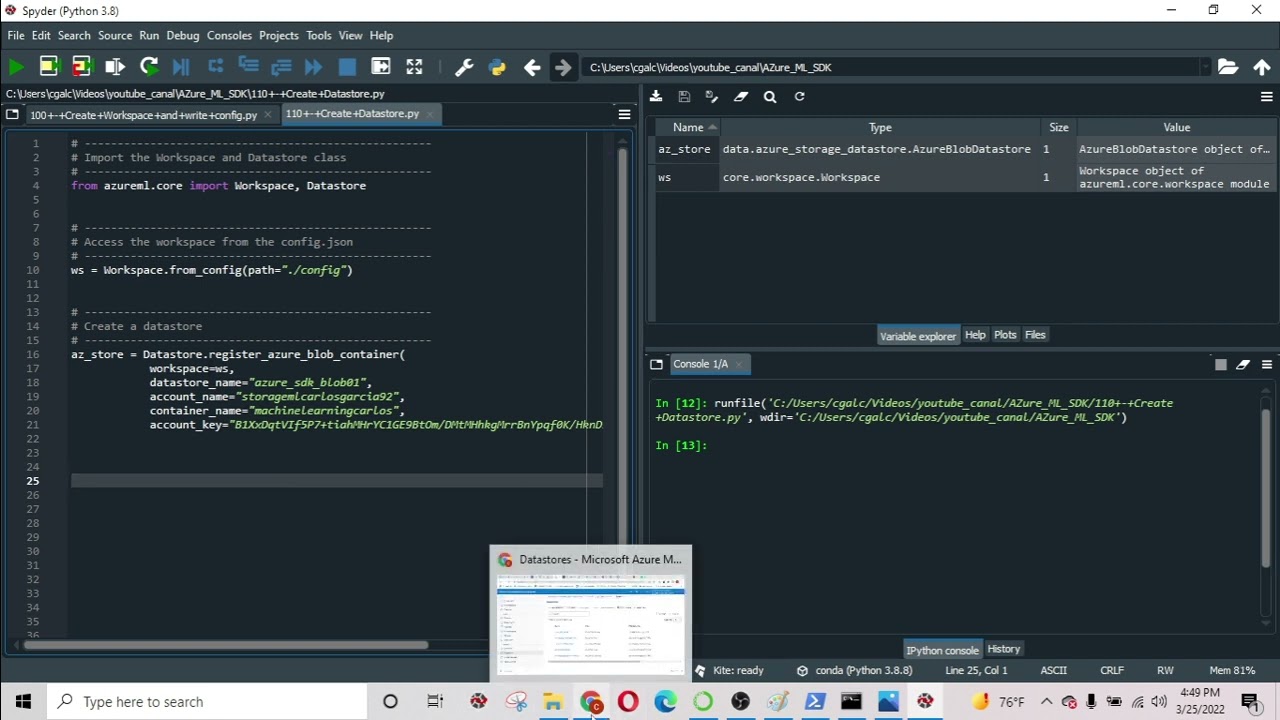
Task: Click conda (Python 3.8.8) status entry
Action: [x=854, y=670]
